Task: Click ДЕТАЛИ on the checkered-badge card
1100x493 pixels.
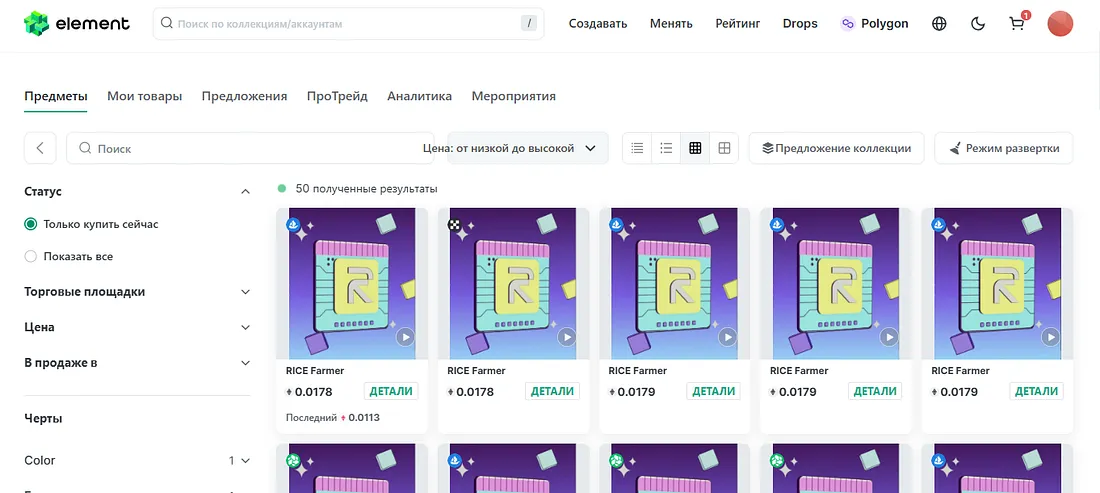Action: point(552,391)
